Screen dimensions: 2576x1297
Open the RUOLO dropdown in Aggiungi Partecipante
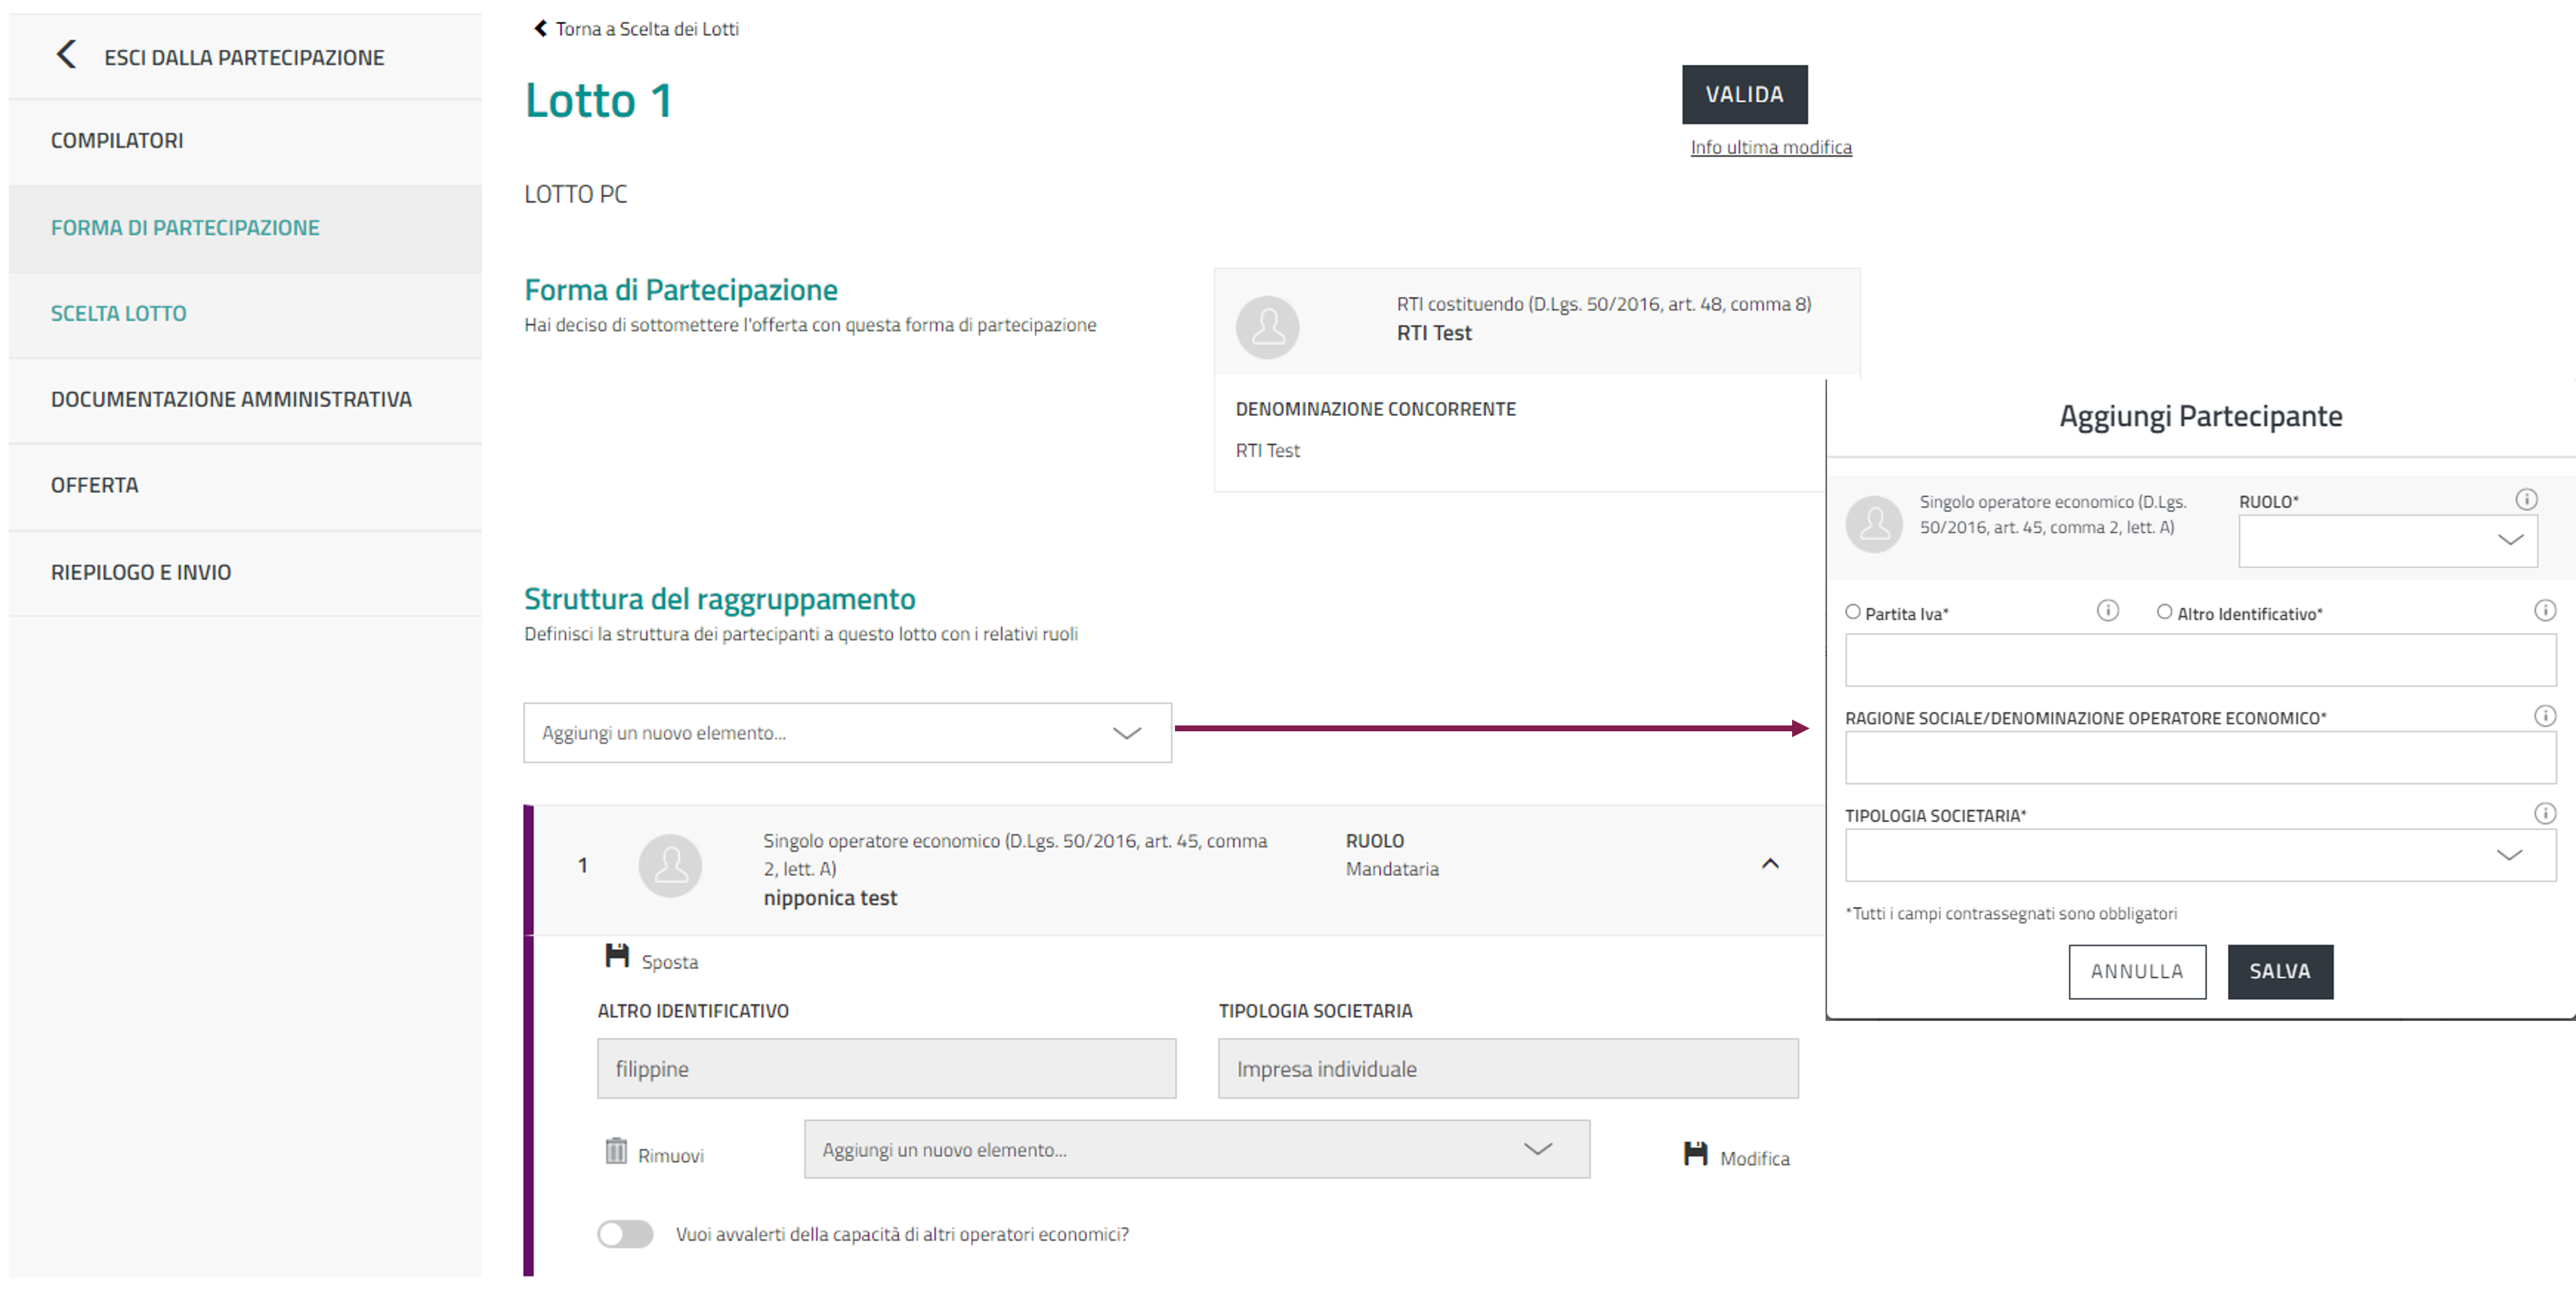[x=2387, y=541]
